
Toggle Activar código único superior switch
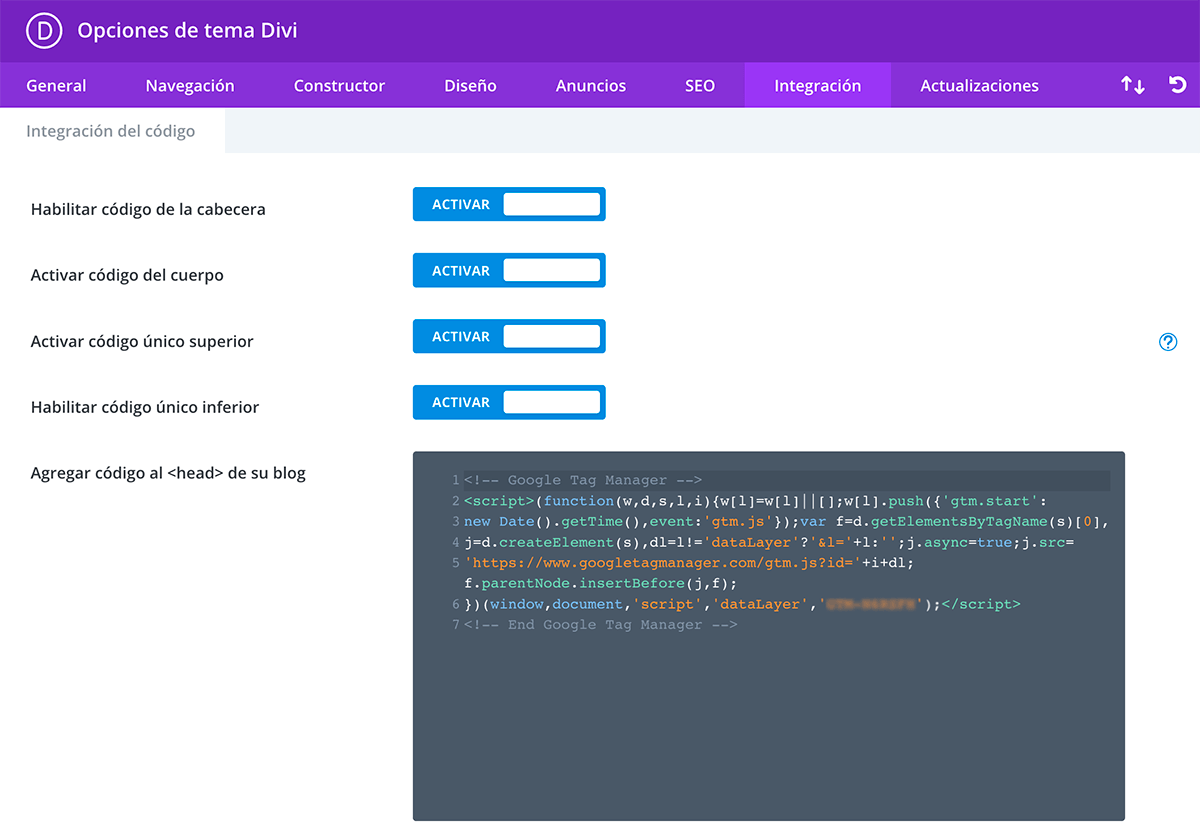(x=509, y=336)
